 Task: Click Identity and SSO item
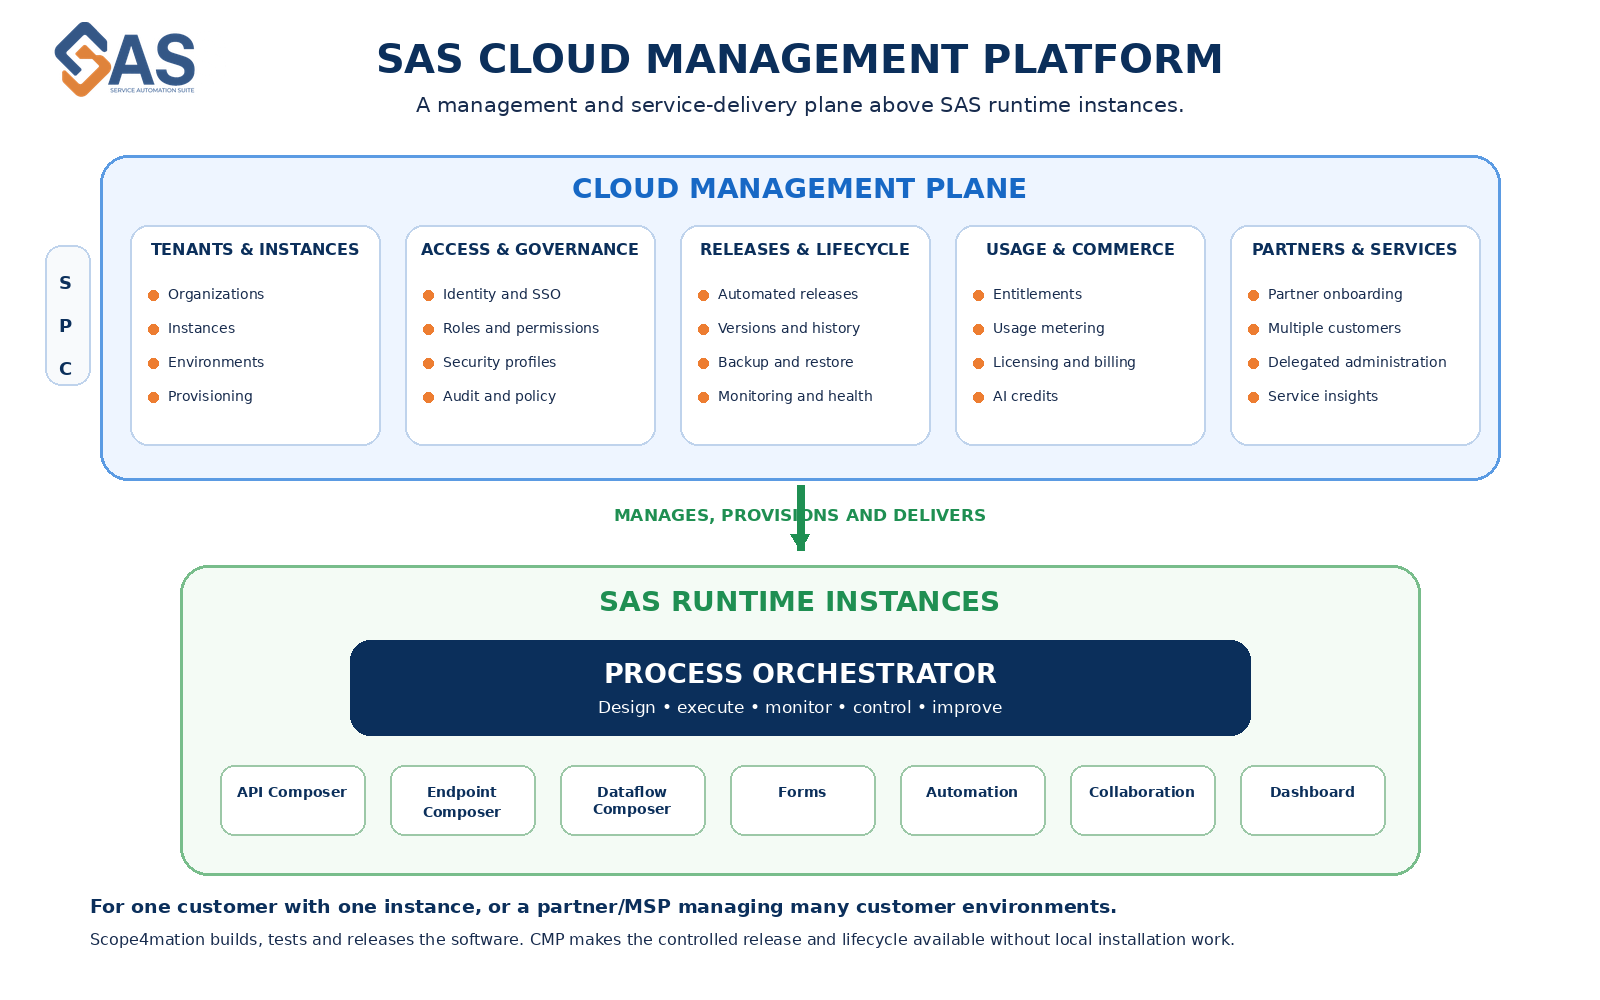point(492,294)
